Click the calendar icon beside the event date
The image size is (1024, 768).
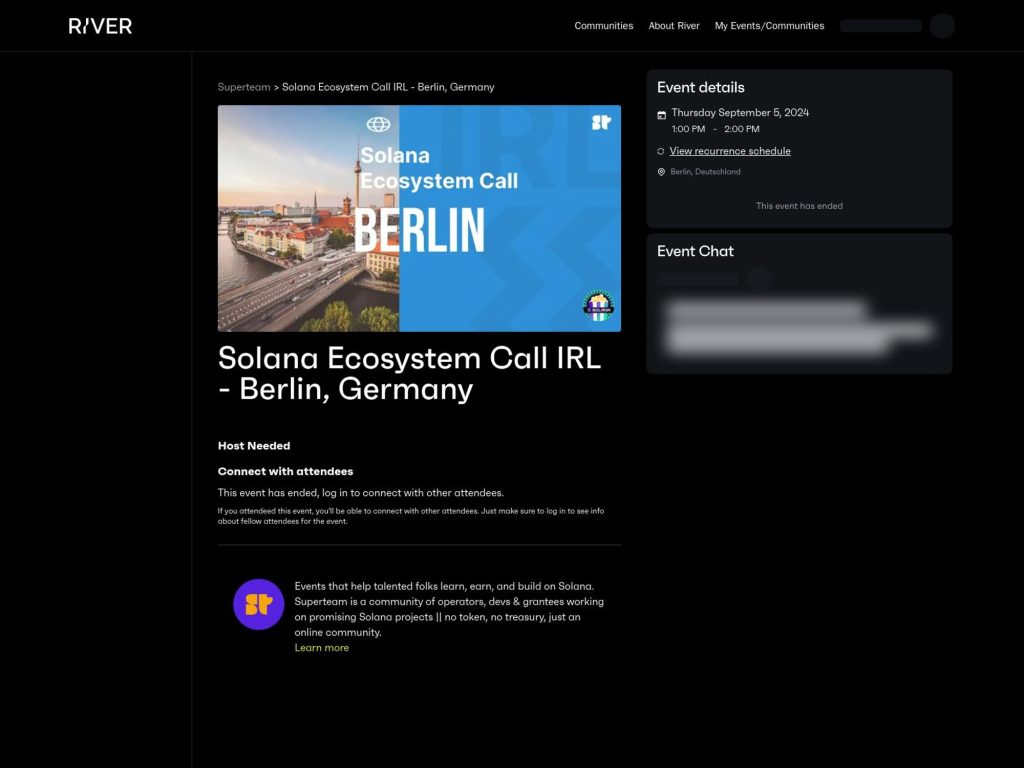(663, 112)
